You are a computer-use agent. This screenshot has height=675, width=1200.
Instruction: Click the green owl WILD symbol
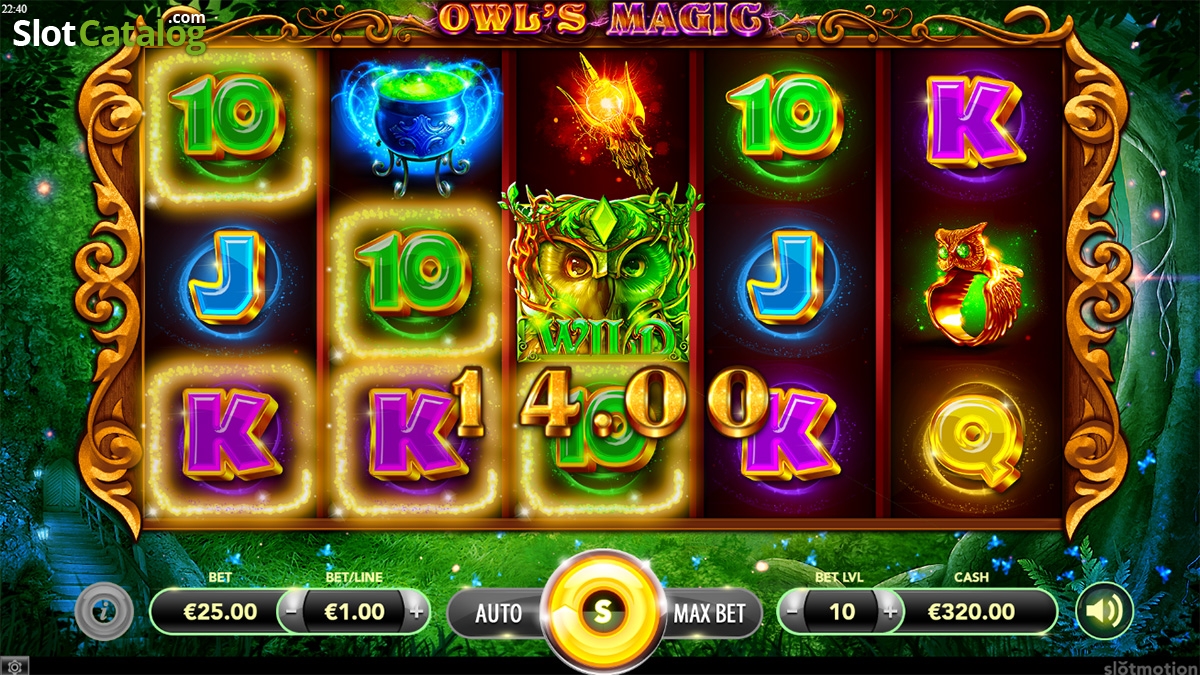[x=602, y=272]
